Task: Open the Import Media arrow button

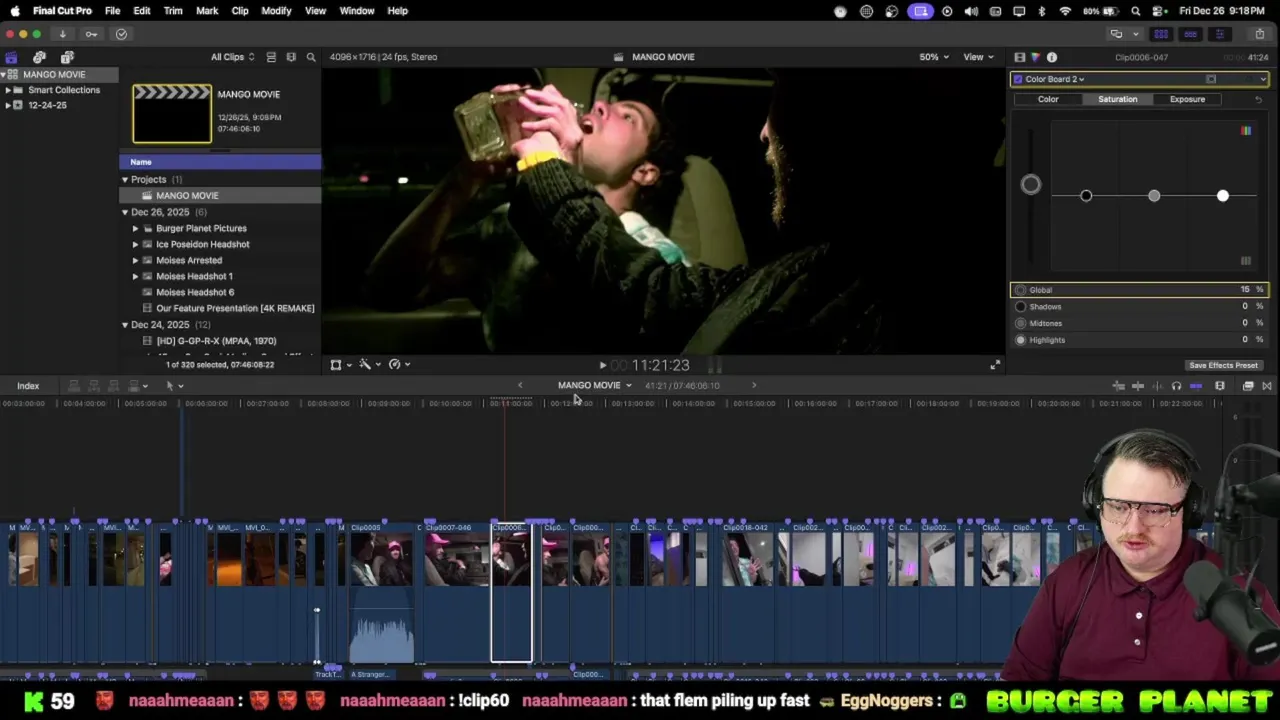Action: coord(62,34)
